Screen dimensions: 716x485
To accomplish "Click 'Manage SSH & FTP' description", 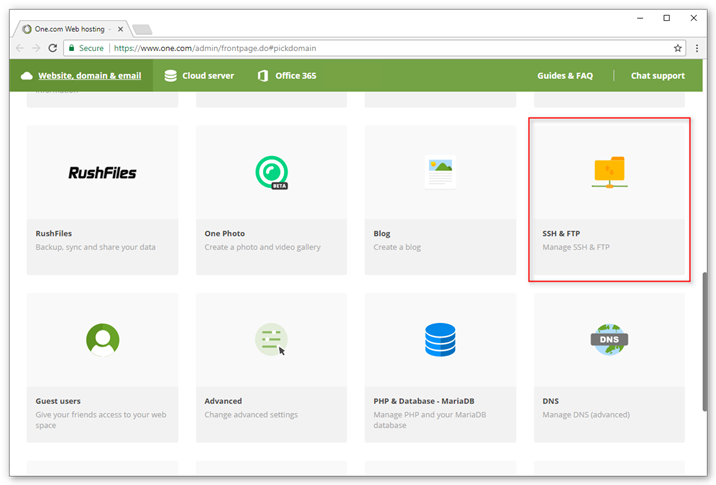I will click(576, 247).
